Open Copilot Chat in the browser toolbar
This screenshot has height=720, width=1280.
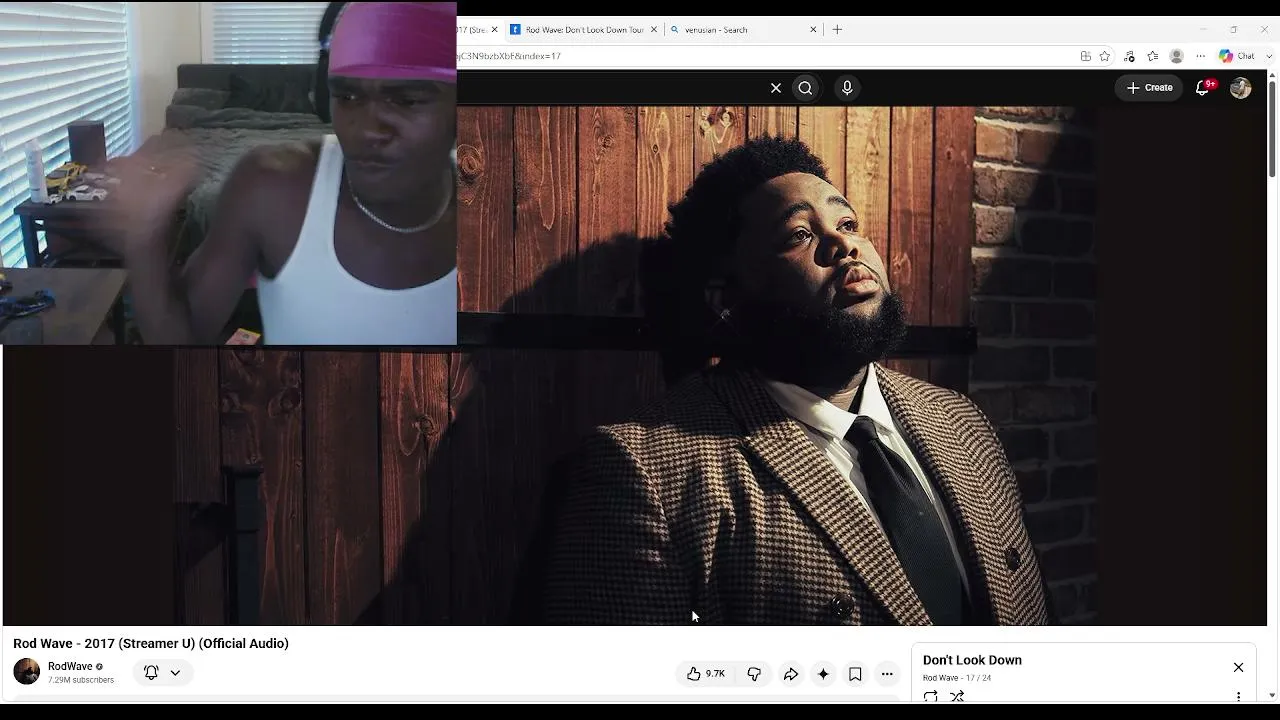[1238, 56]
